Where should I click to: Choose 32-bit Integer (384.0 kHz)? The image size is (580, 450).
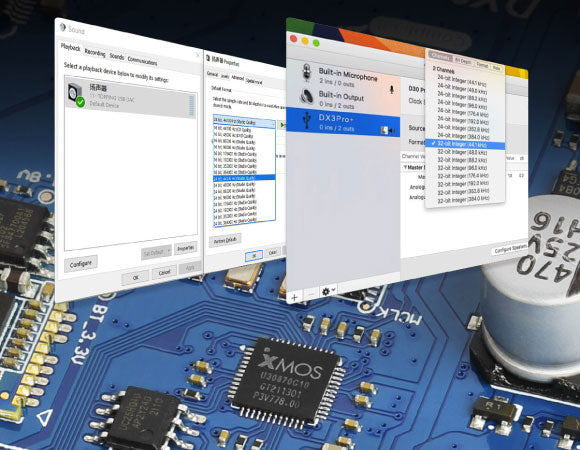pos(462,199)
